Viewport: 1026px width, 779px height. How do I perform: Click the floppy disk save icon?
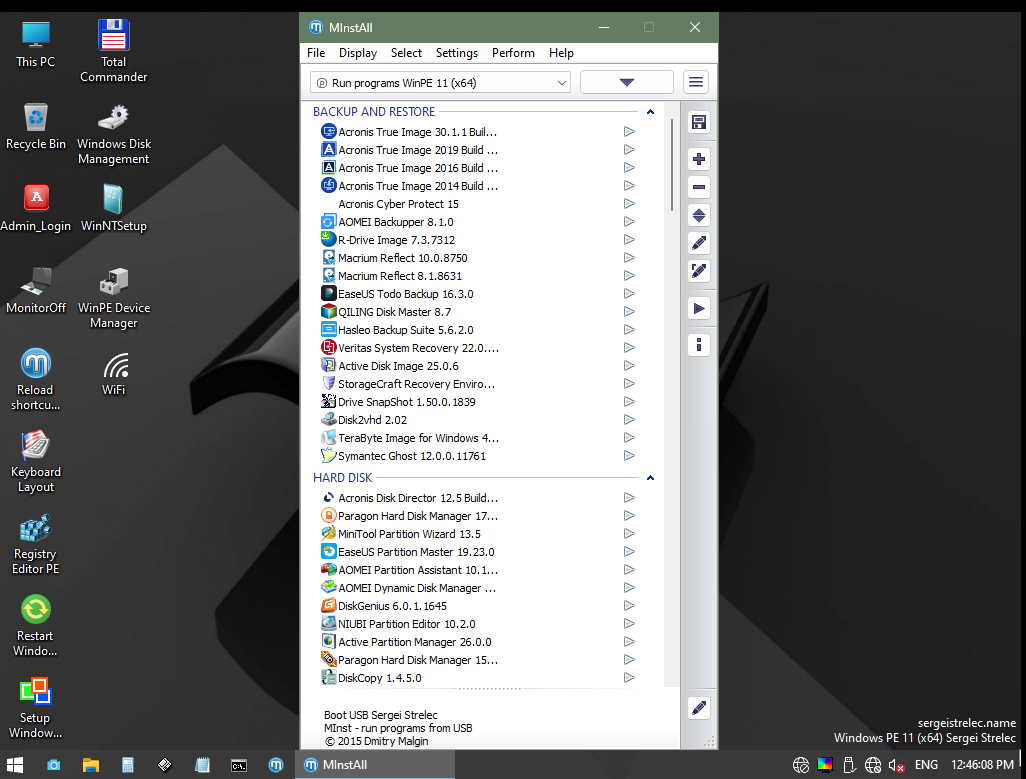pos(699,122)
